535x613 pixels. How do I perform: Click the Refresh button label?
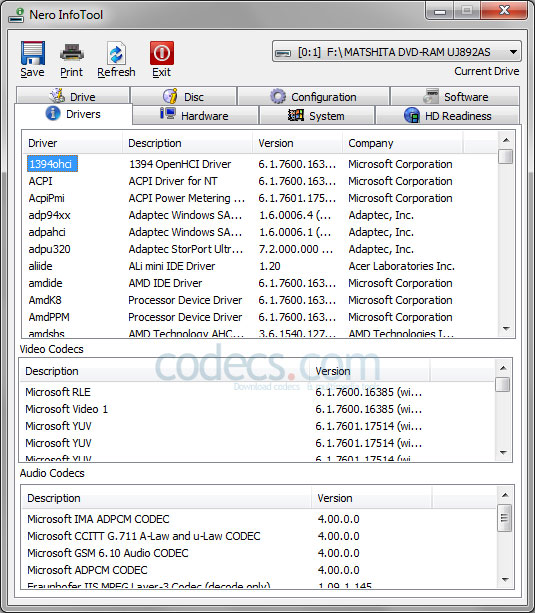click(x=116, y=72)
